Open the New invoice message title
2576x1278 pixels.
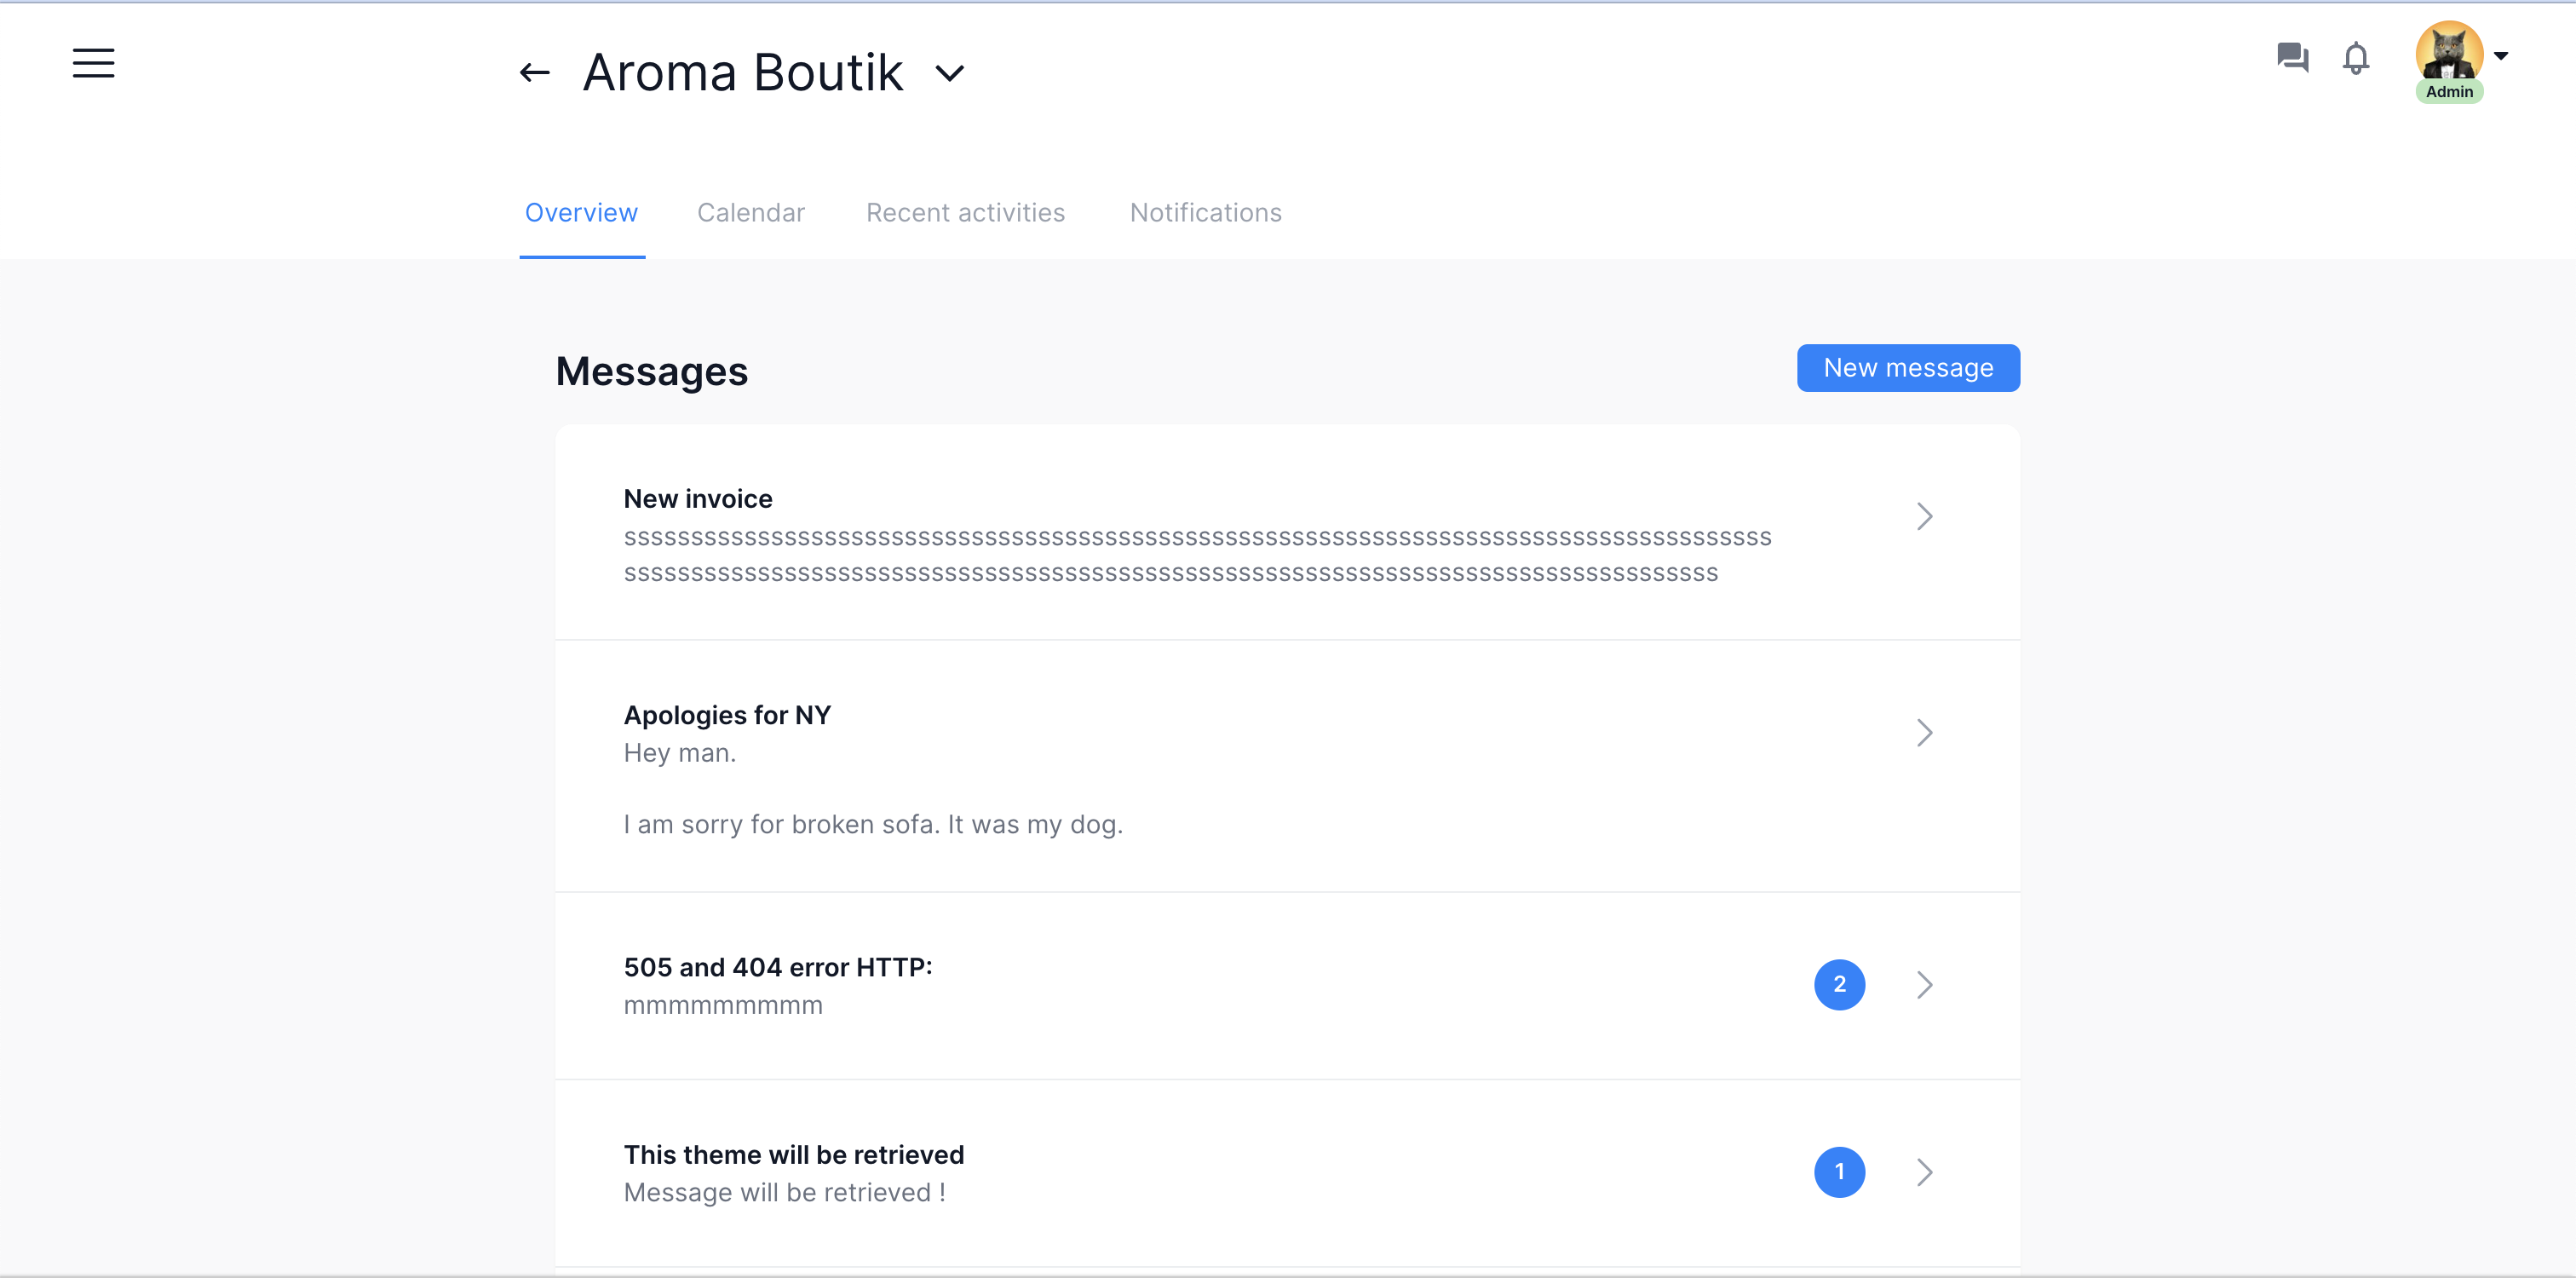pyautogui.click(x=697, y=498)
